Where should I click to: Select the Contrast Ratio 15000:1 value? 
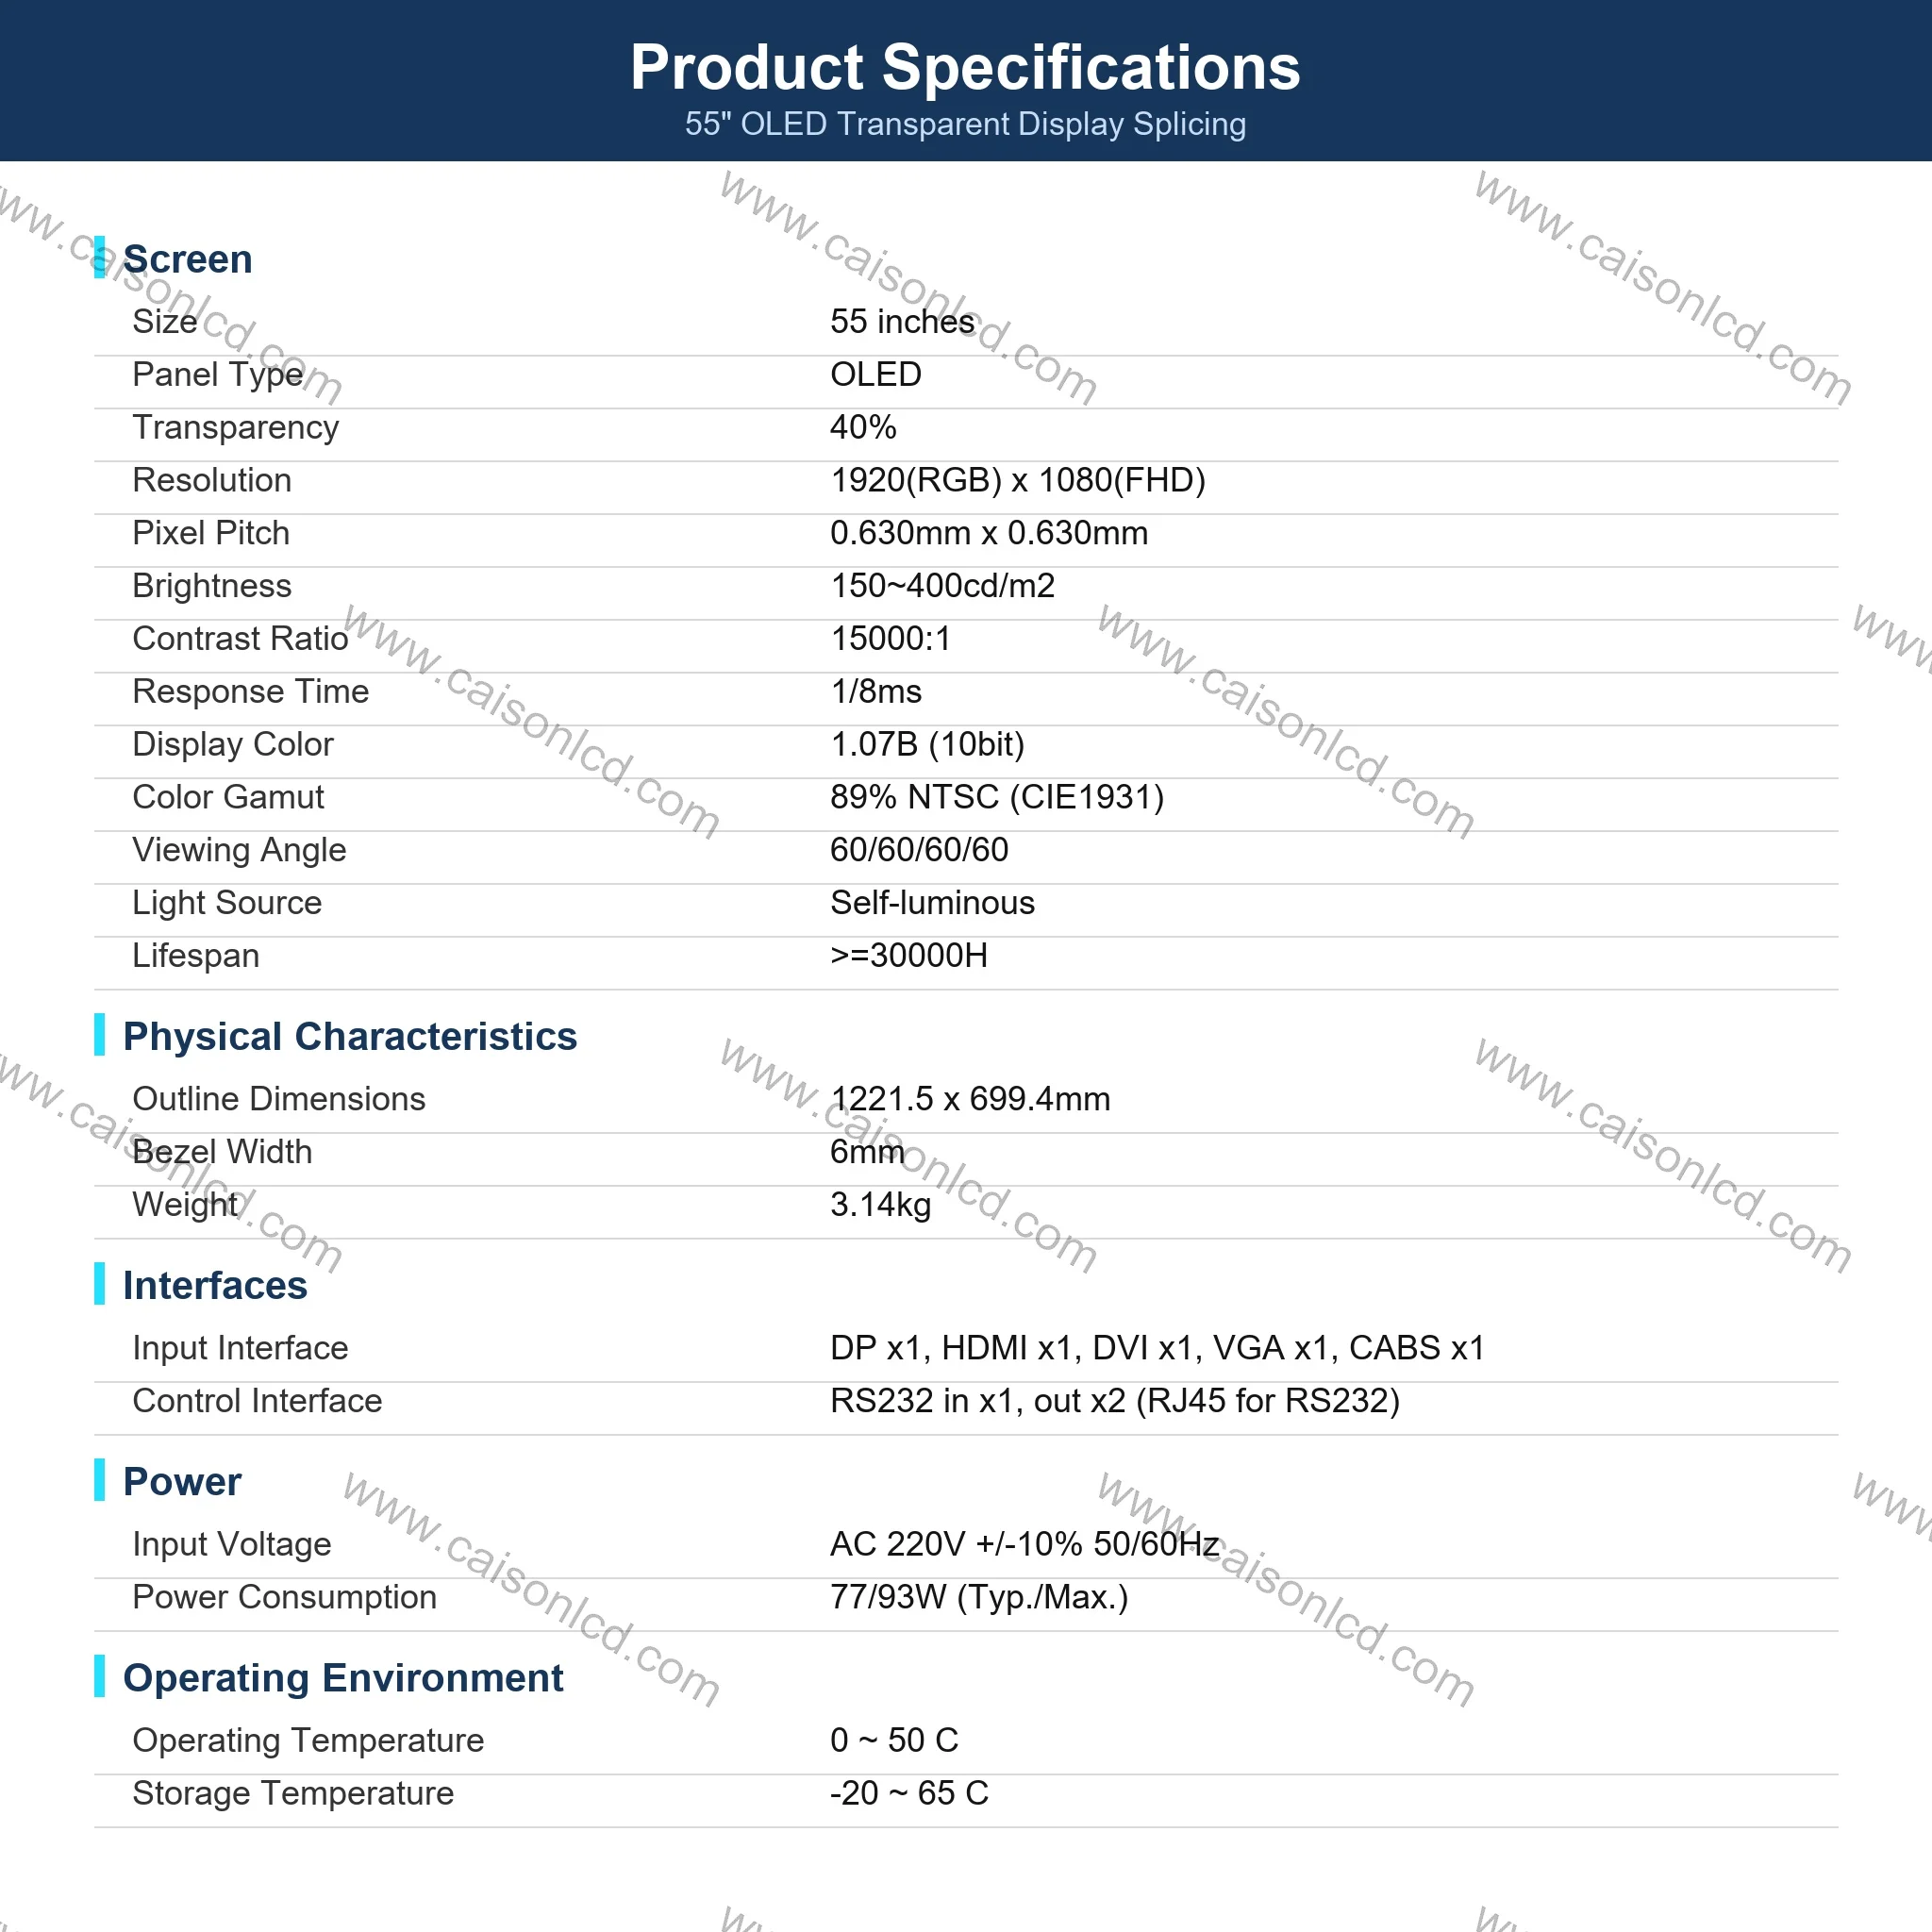[890, 638]
